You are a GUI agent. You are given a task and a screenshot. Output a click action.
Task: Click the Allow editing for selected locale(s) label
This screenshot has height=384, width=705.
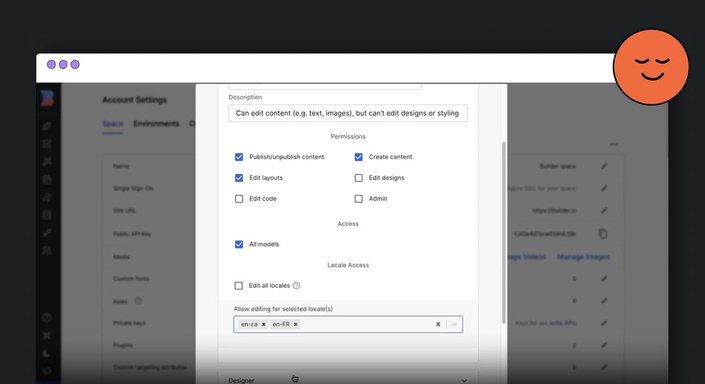pyautogui.click(x=283, y=309)
